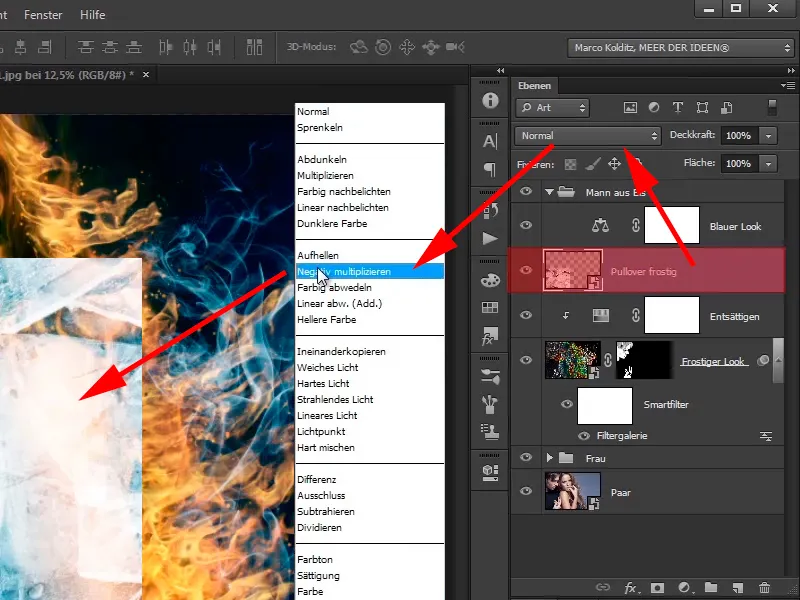
Task: Open the layer filter Art dropdown
Action: [552, 108]
